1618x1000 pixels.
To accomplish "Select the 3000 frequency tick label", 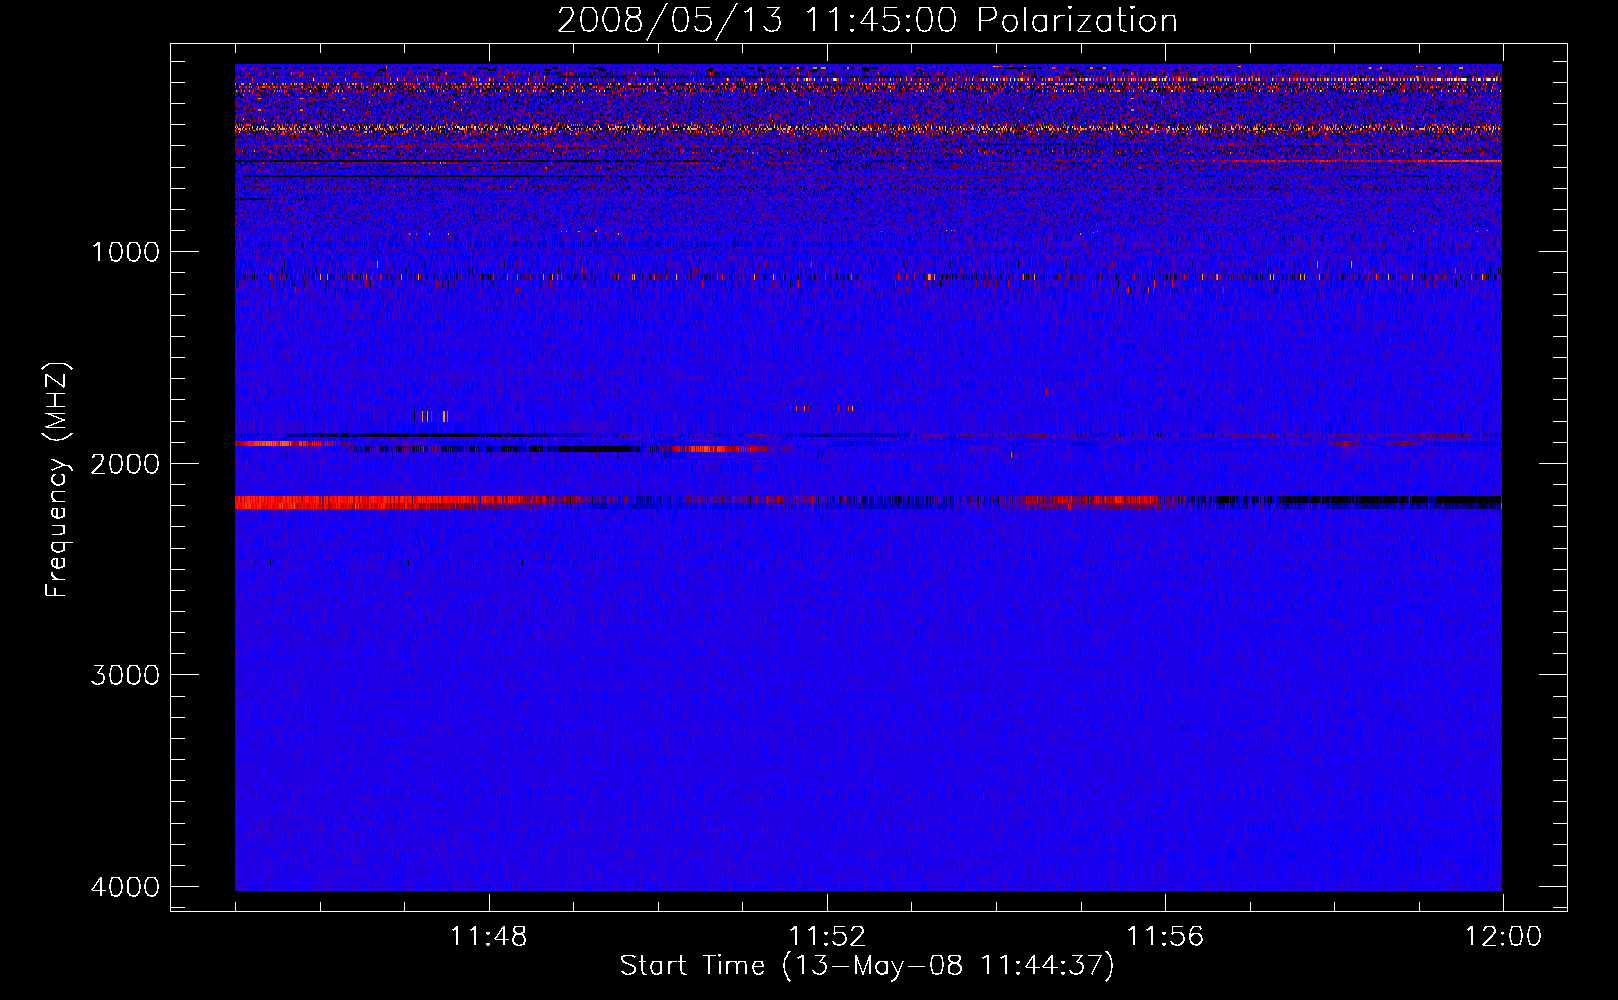I will tap(125, 675).
